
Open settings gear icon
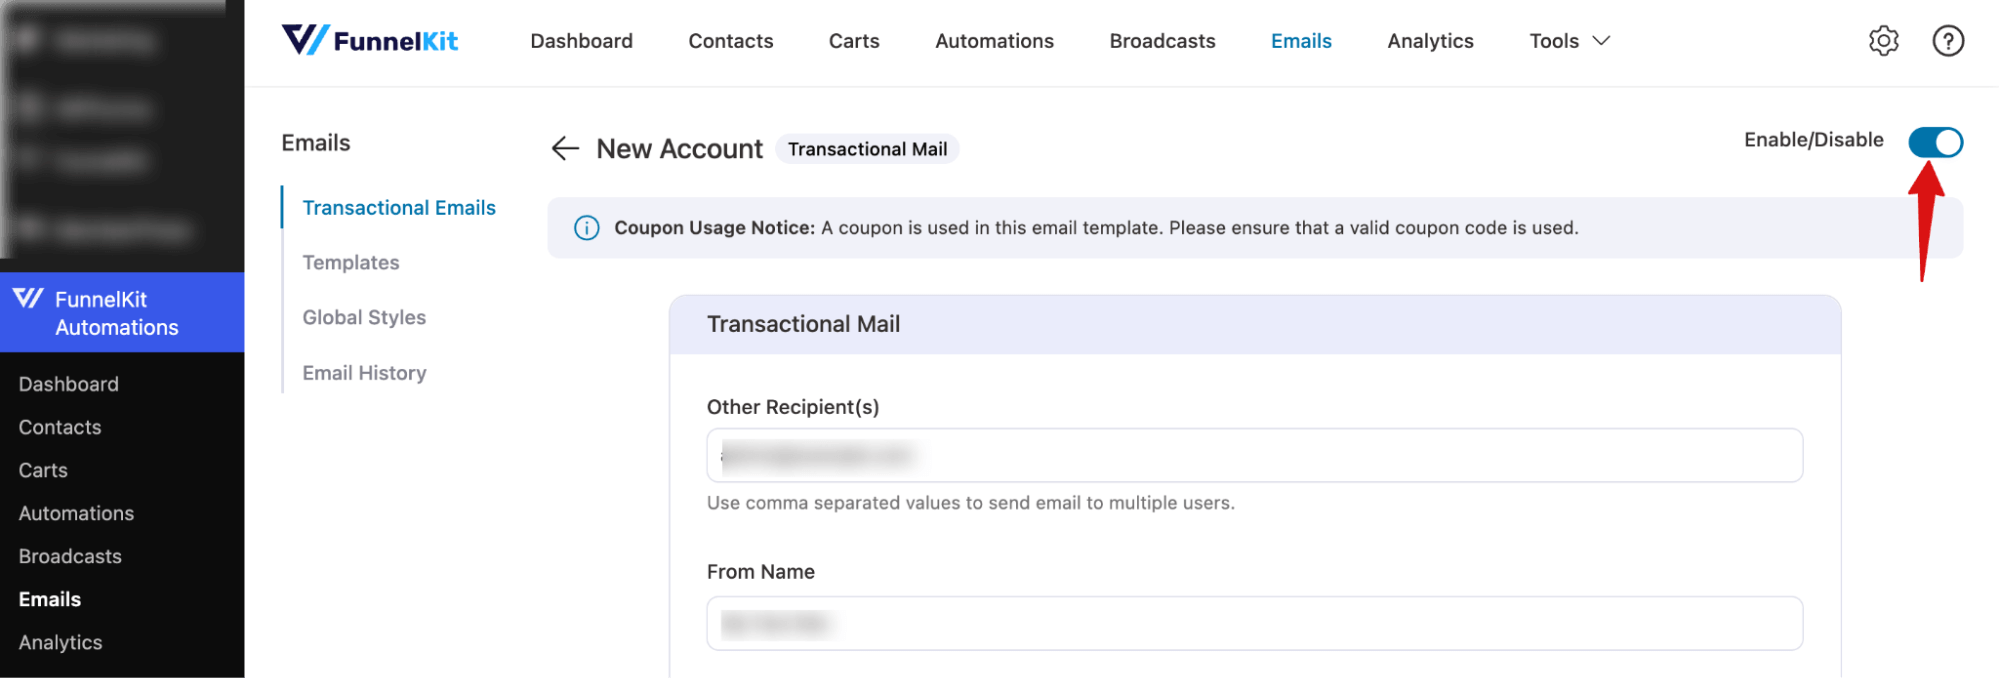pyautogui.click(x=1883, y=41)
